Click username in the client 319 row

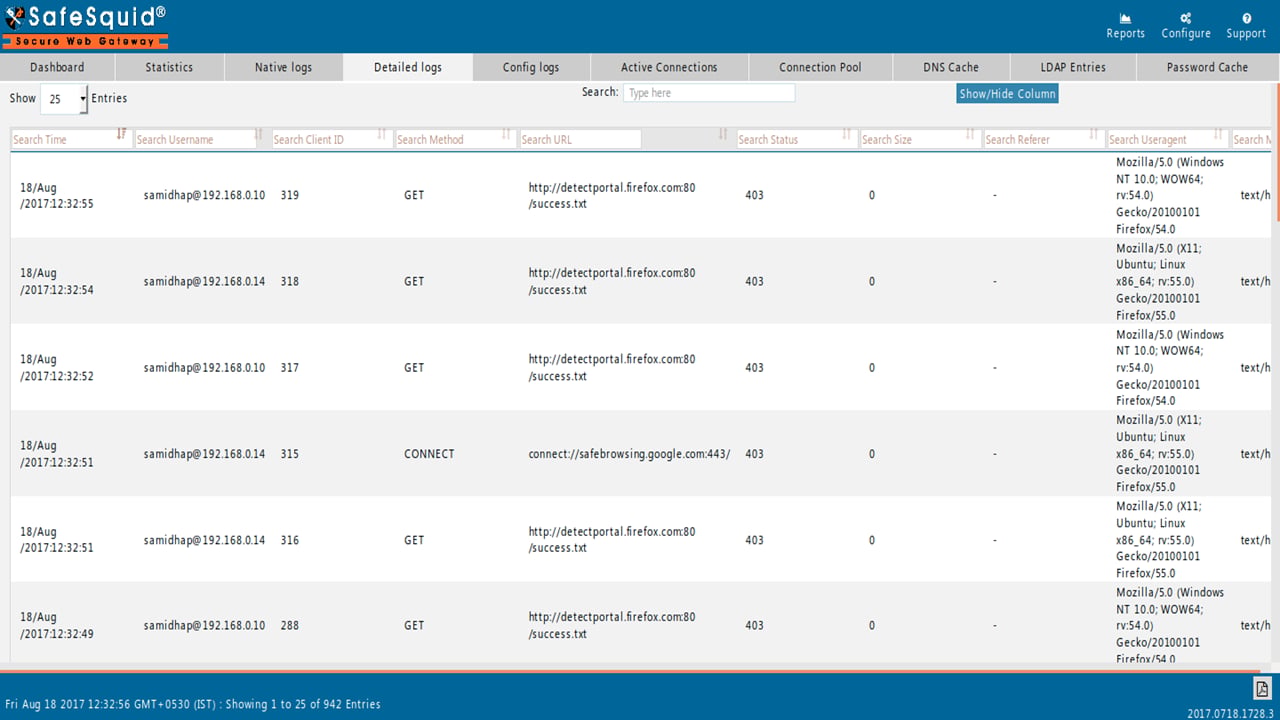tap(204, 195)
